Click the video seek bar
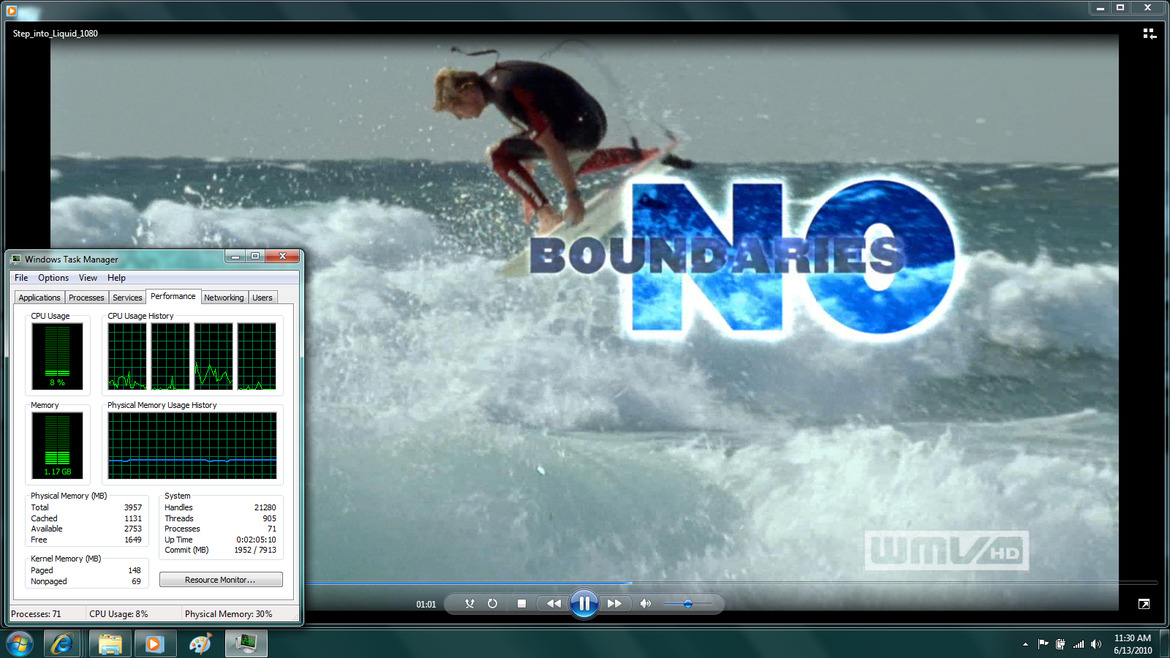The image size is (1170, 658). (x=731, y=583)
